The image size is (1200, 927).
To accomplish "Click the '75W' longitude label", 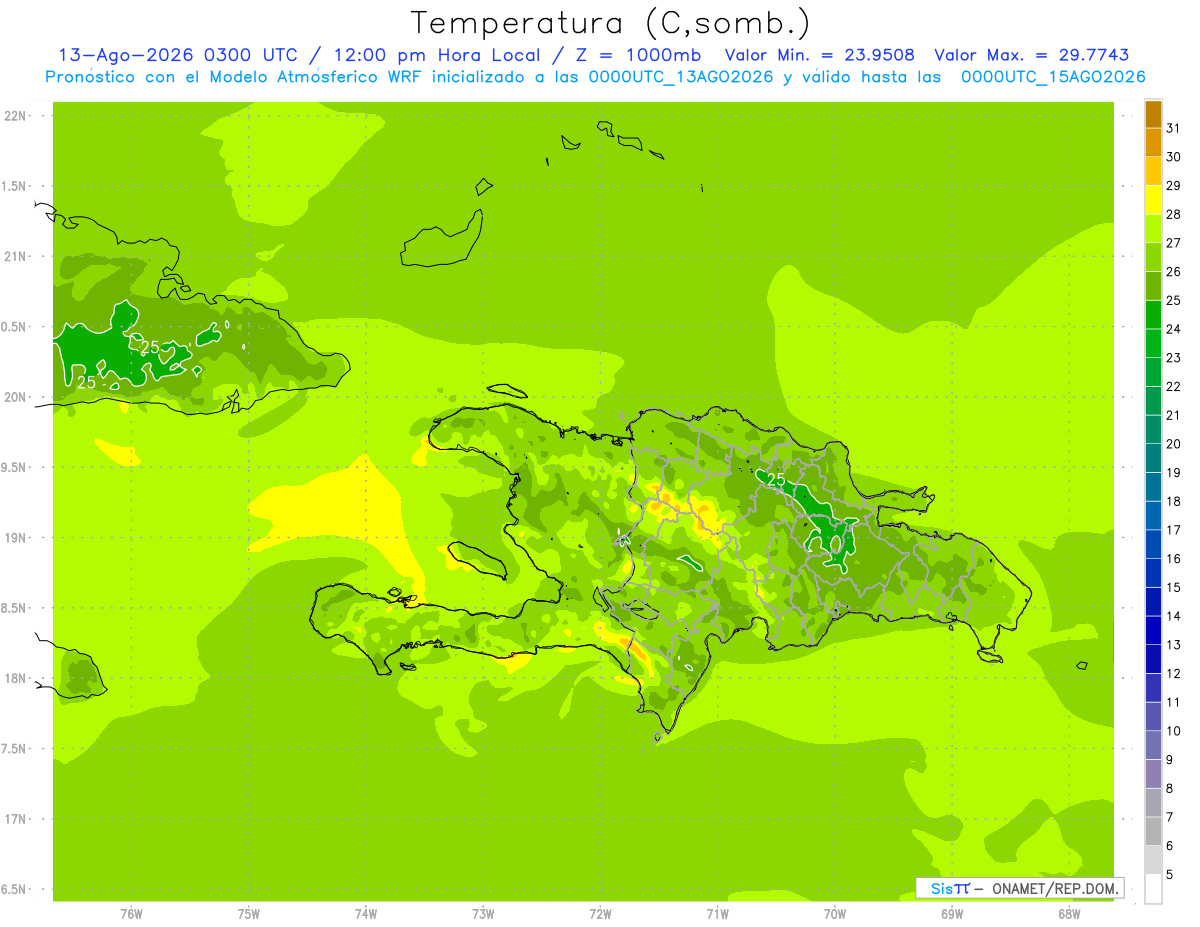I will [x=248, y=914].
